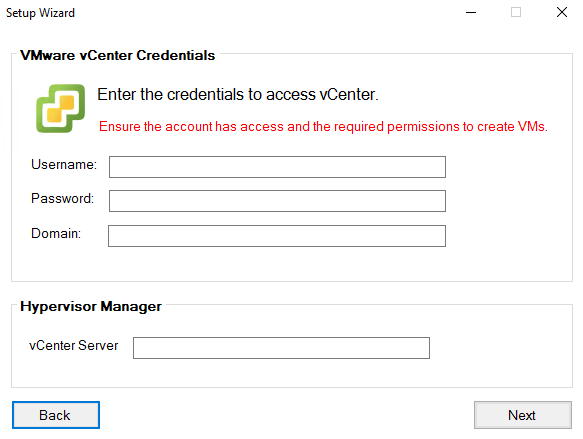
Task: Click the Username label
Action: tap(64, 164)
